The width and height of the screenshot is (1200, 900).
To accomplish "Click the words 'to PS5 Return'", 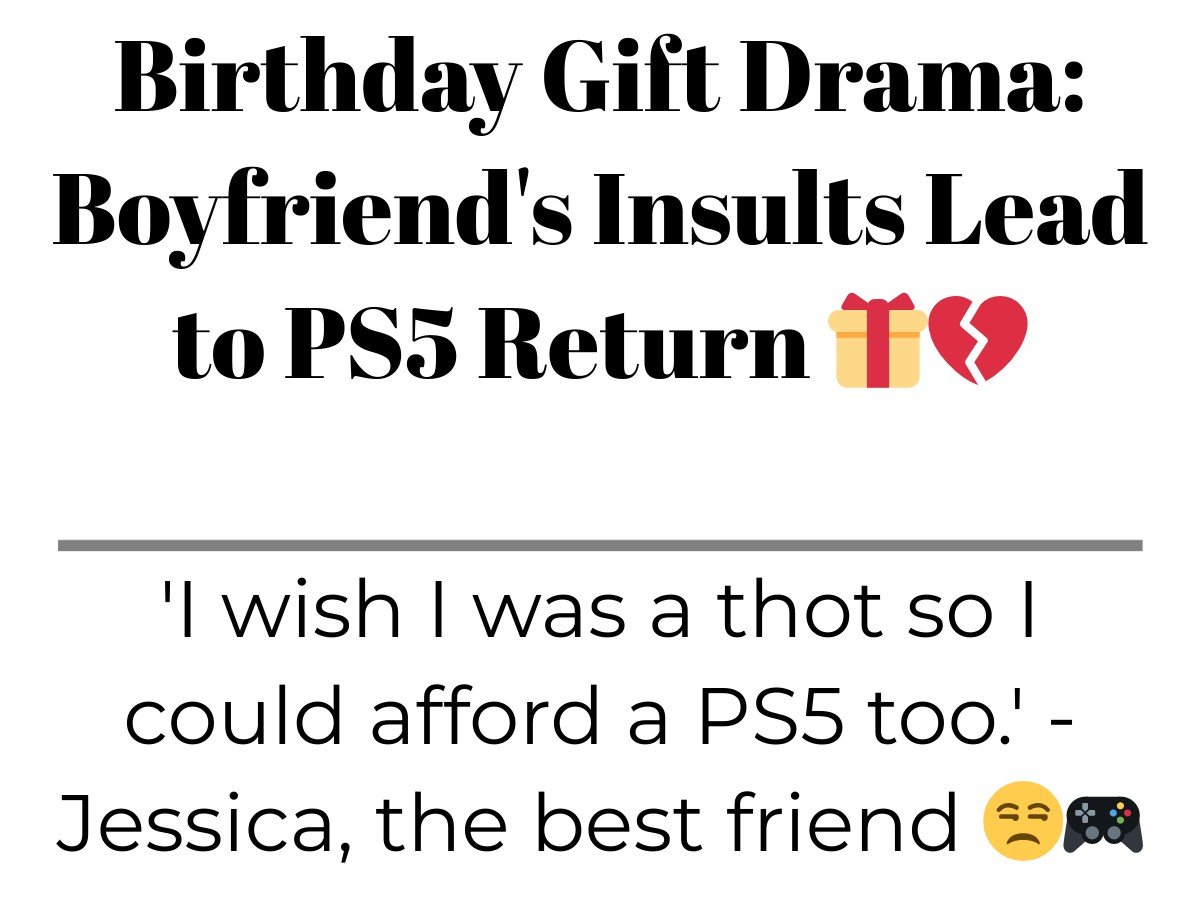I will click(x=490, y=340).
